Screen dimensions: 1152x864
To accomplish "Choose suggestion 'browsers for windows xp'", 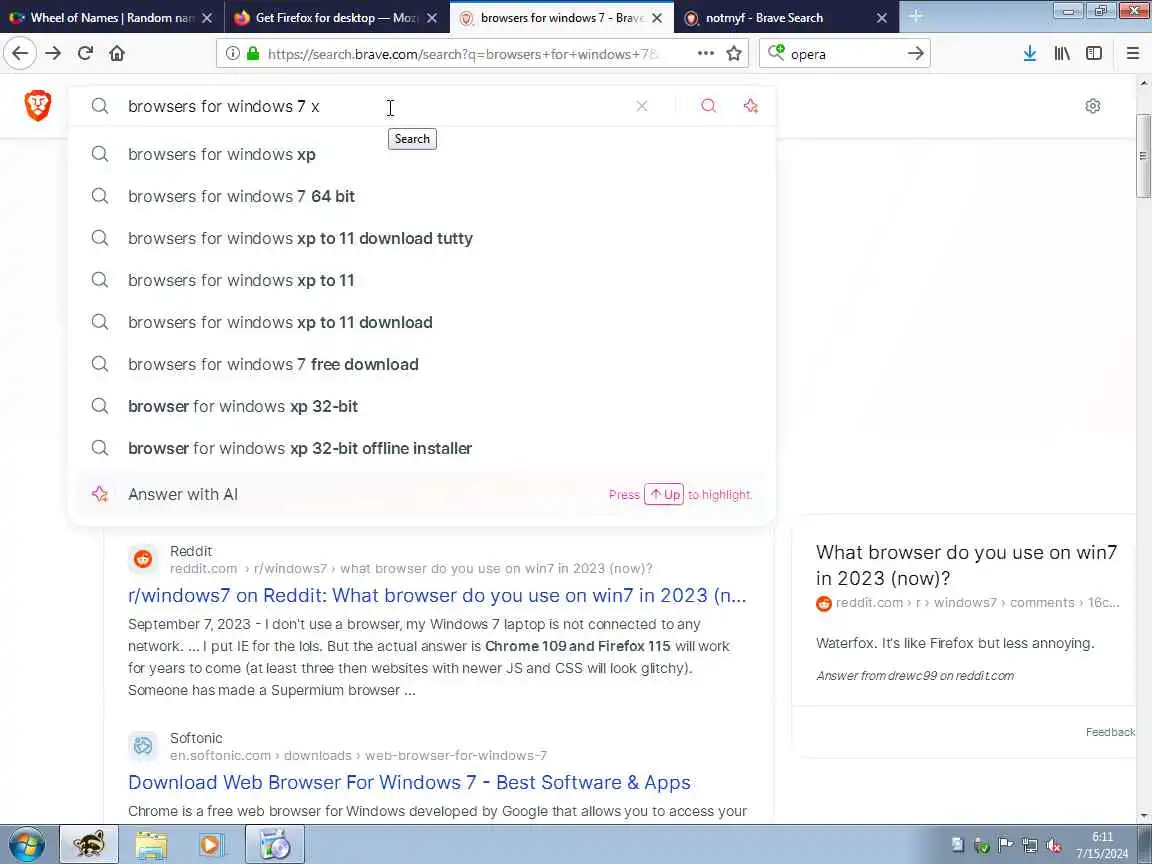I will click(x=422, y=154).
